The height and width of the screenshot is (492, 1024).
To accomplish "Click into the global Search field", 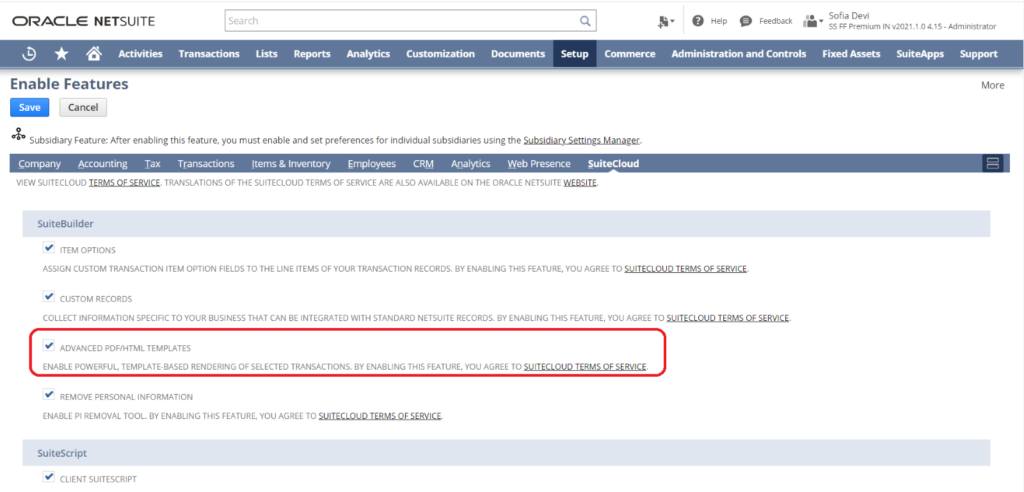I will (400, 20).
